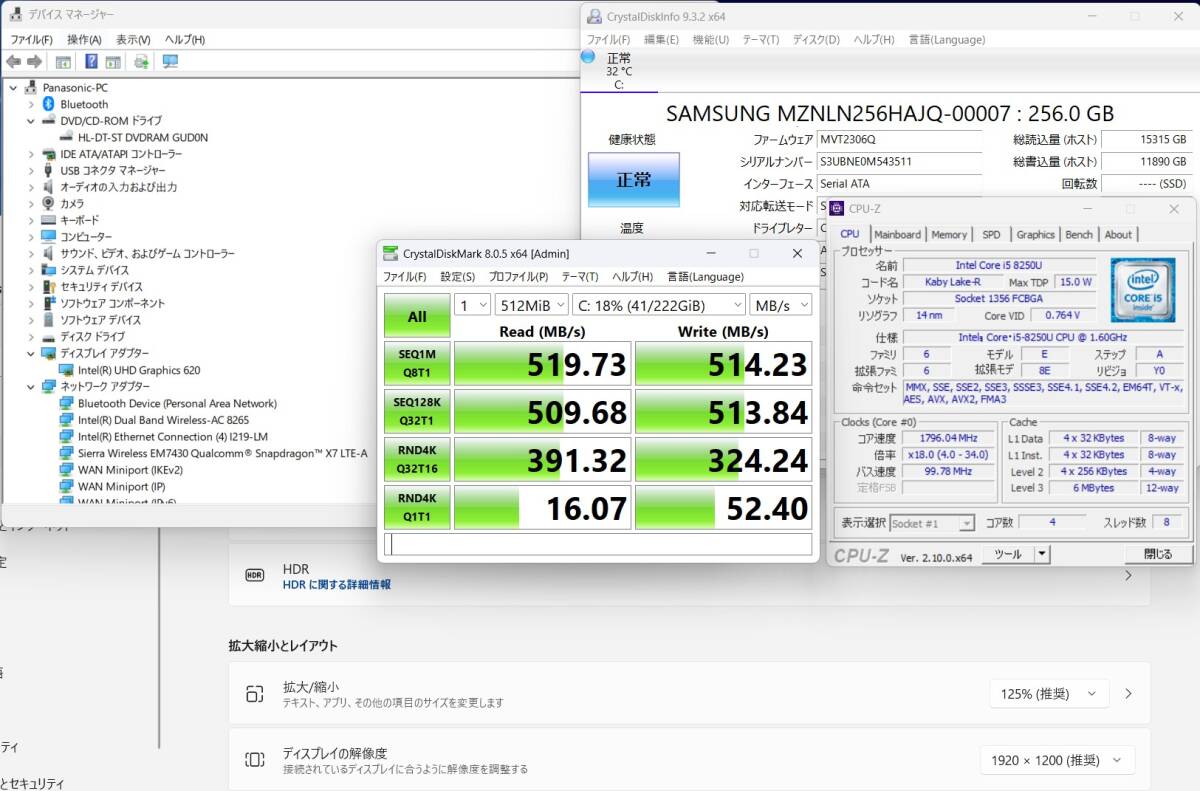Click the ディスプレイの解像度 icon in settings
This screenshot has width=1200, height=791.
(255, 760)
